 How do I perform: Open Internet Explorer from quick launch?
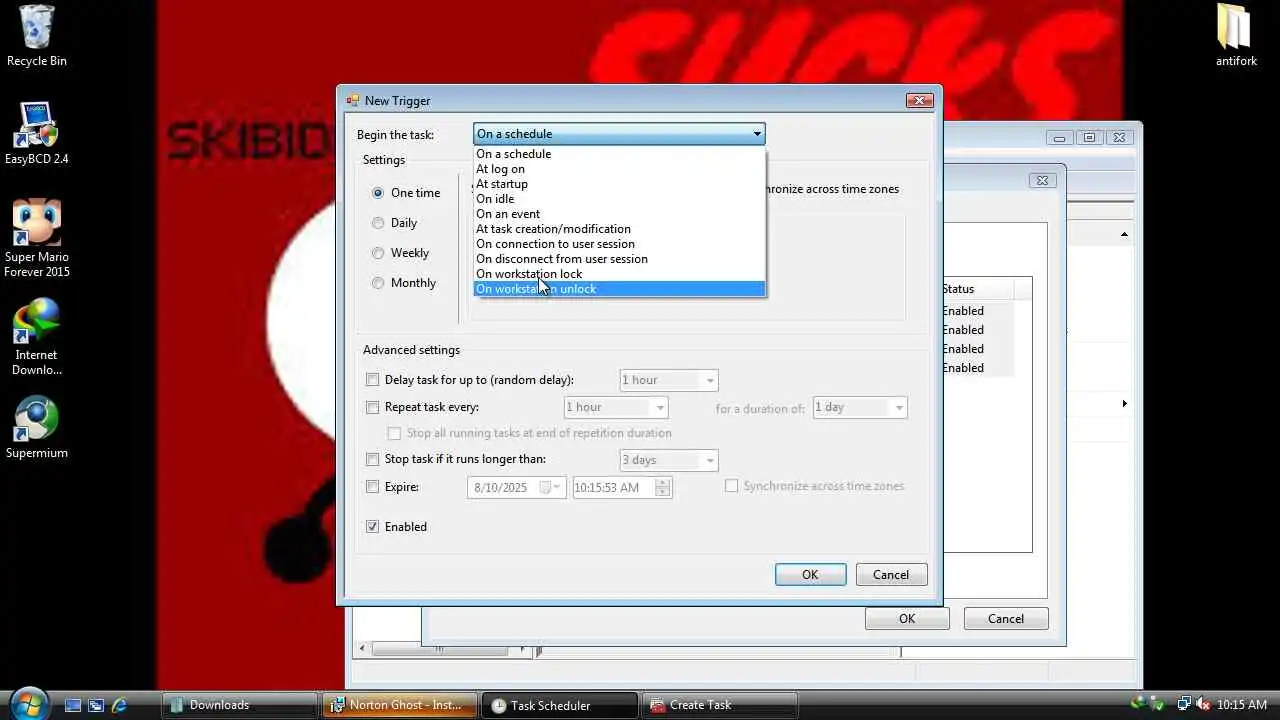(x=119, y=705)
